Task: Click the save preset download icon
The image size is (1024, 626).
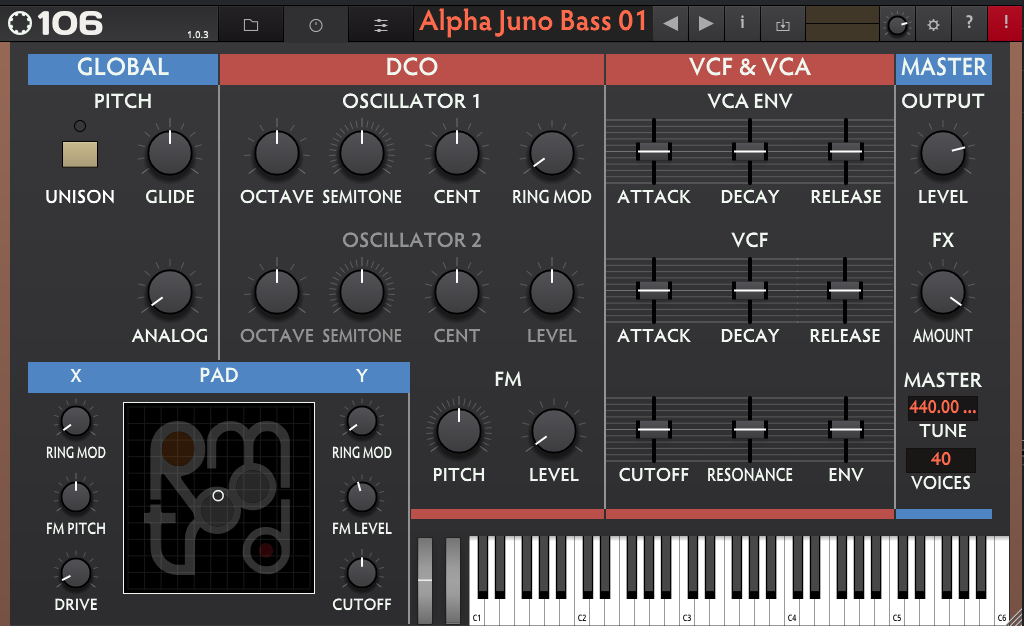Action: (x=782, y=25)
